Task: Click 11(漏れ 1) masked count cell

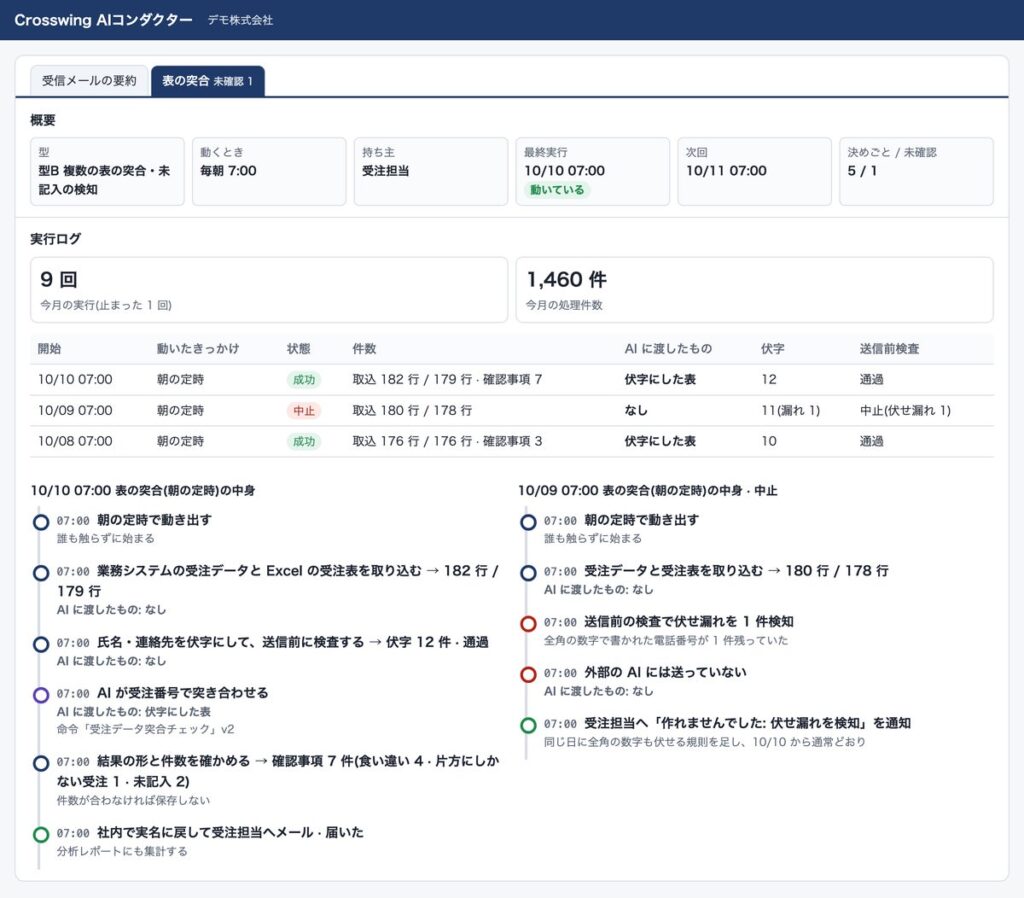Action: coord(790,411)
